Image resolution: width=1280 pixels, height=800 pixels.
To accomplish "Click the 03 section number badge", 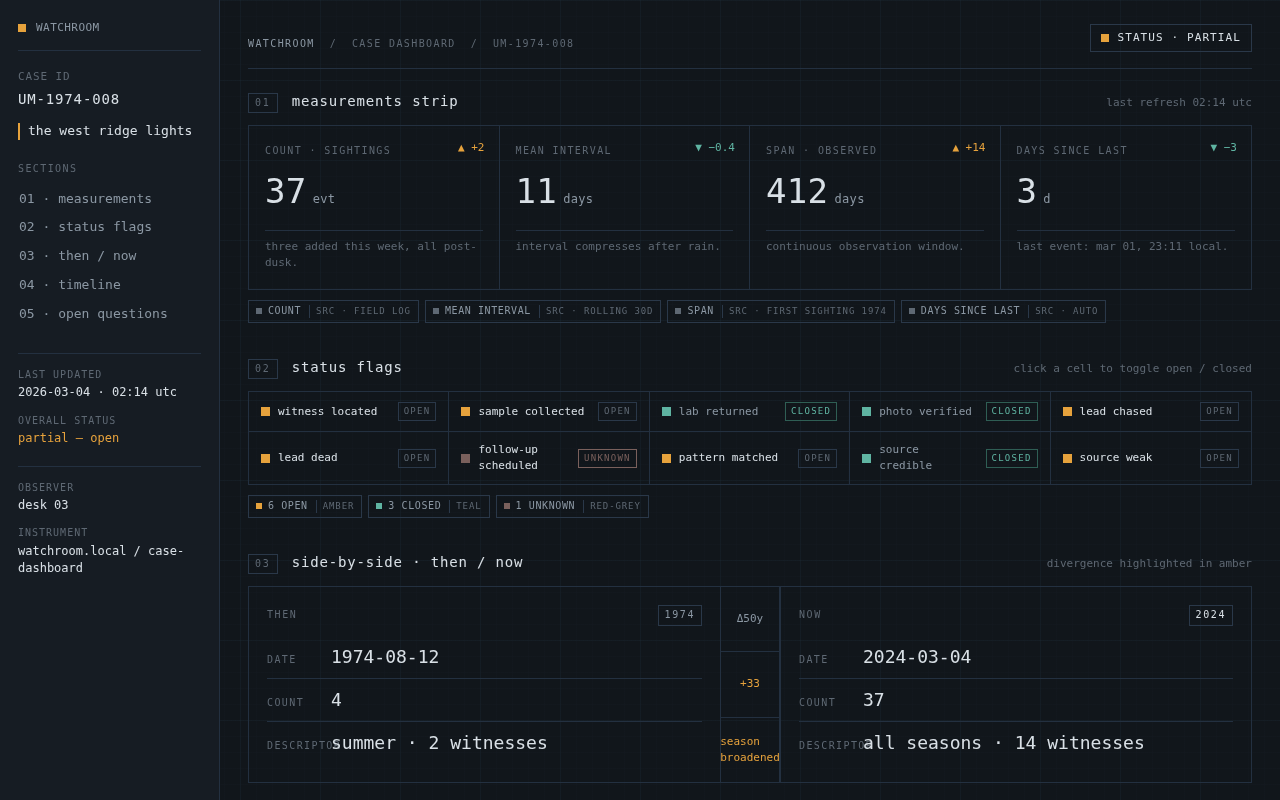I will (x=263, y=564).
